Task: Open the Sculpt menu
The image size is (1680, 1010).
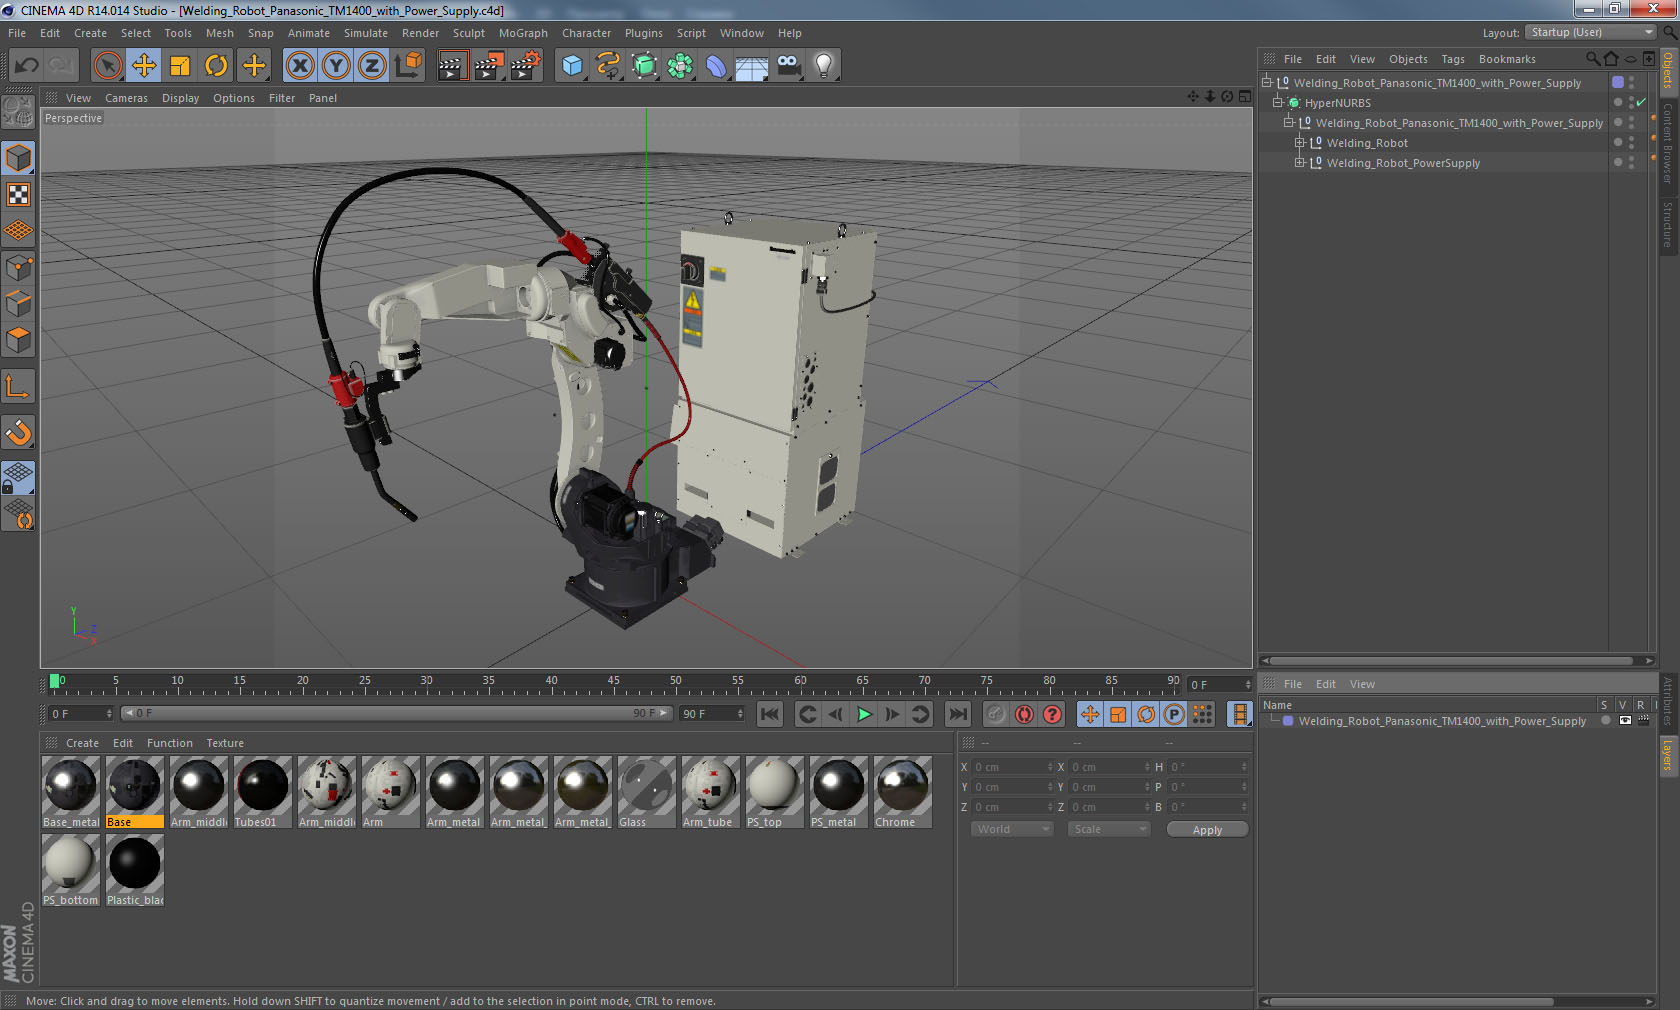Action: point(468,33)
